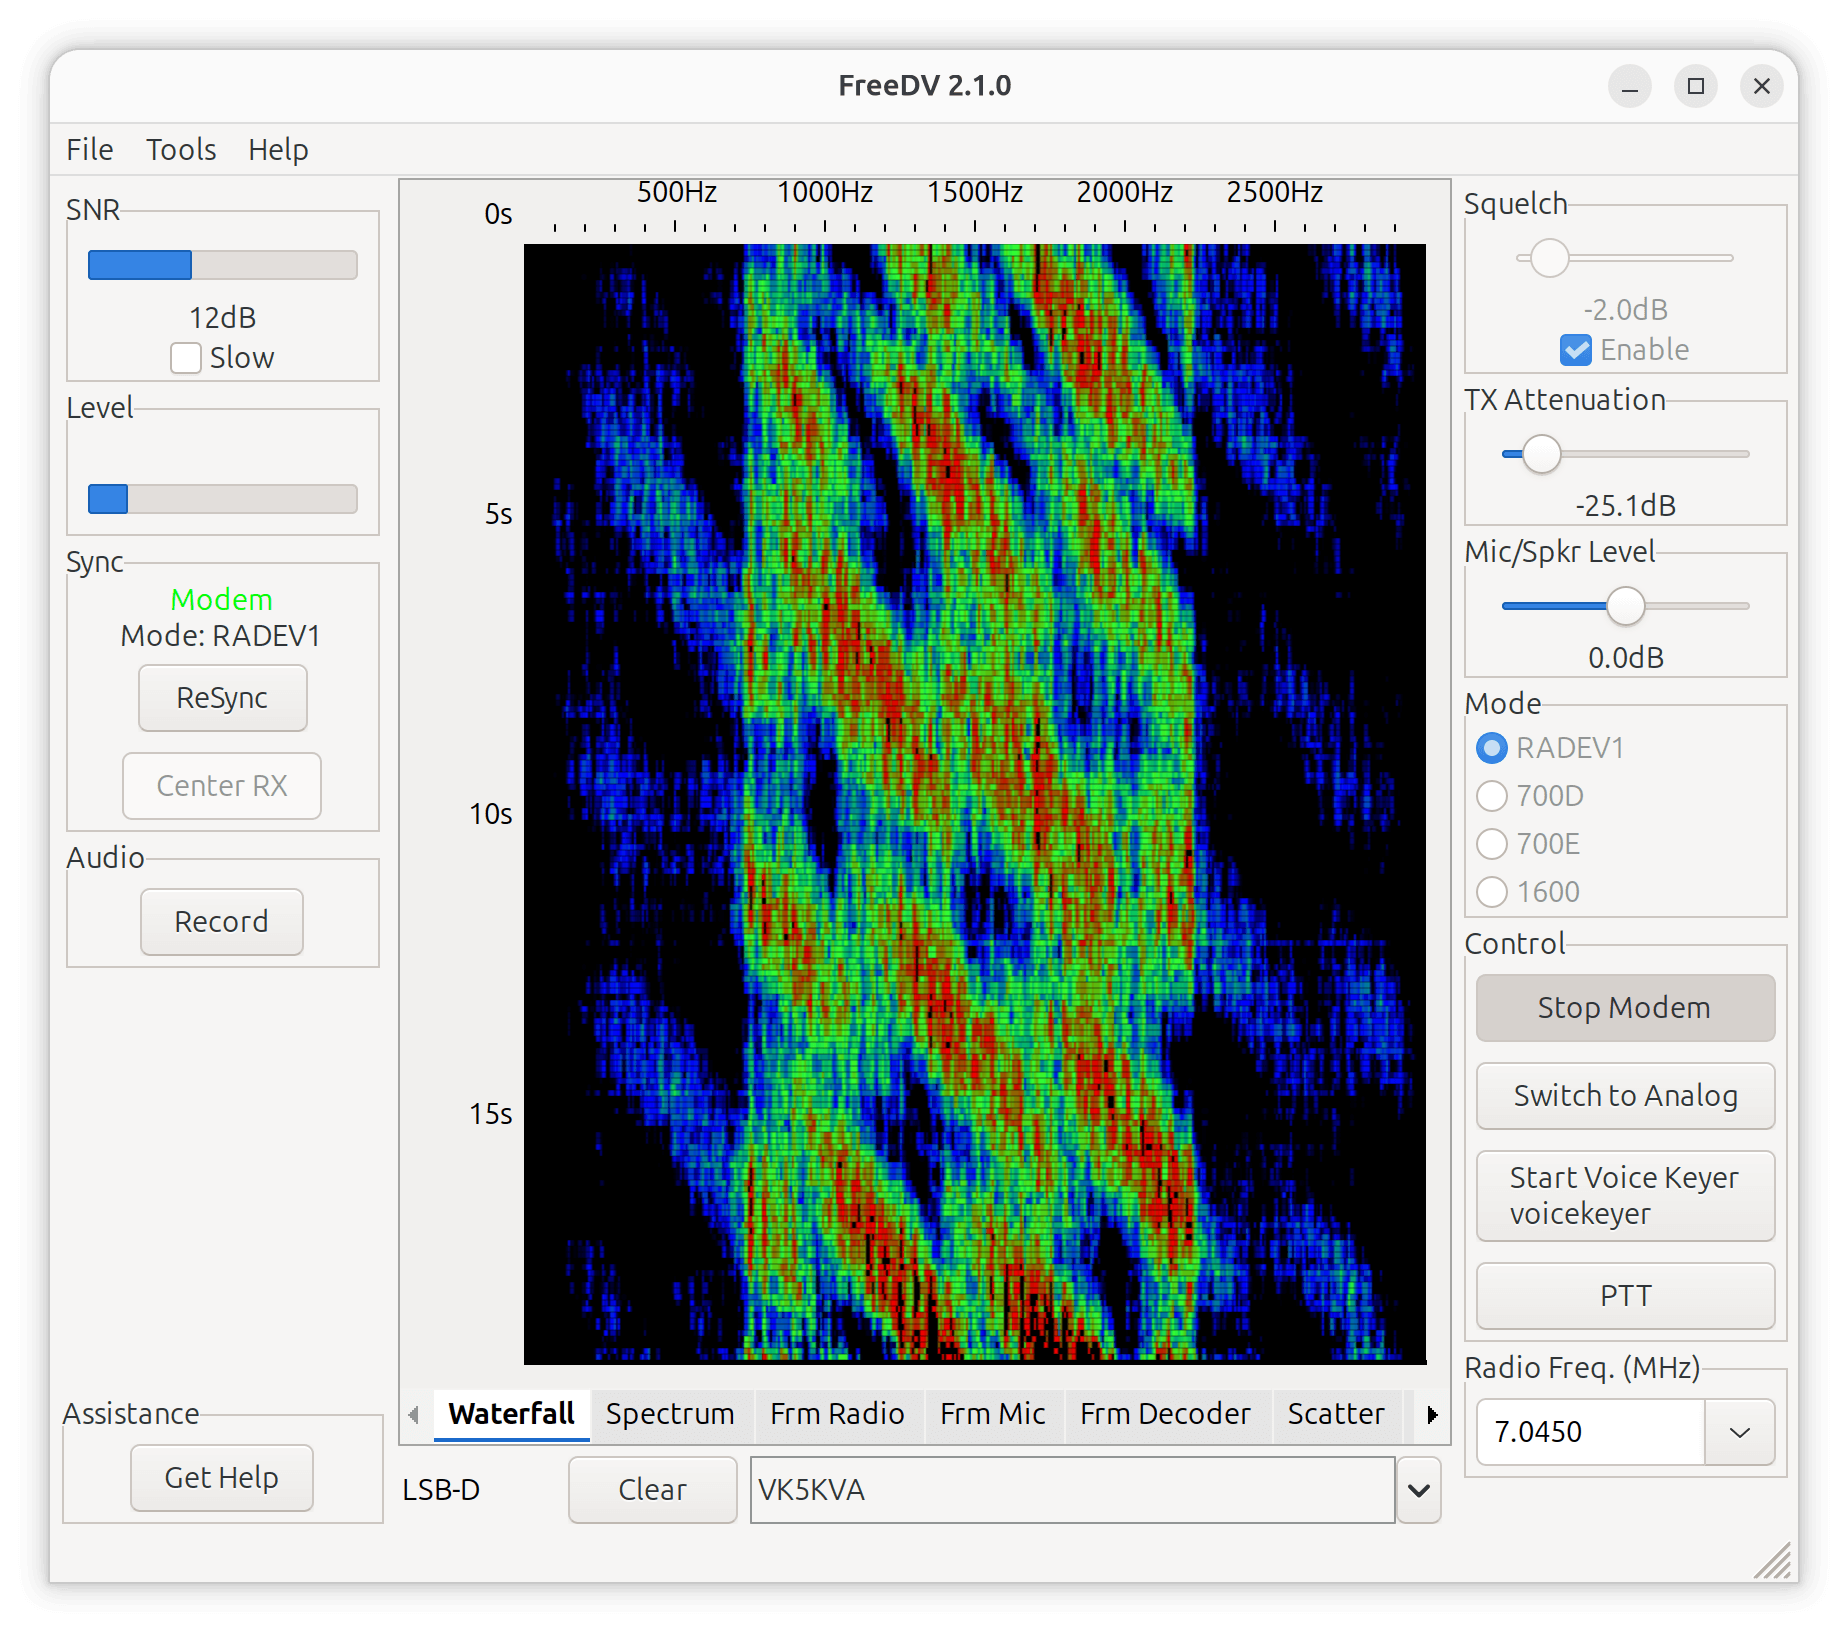Click the TX Attenuation slider handle
Image resolution: width=1848 pixels, height=1632 pixels.
[x=1541, y=454]
